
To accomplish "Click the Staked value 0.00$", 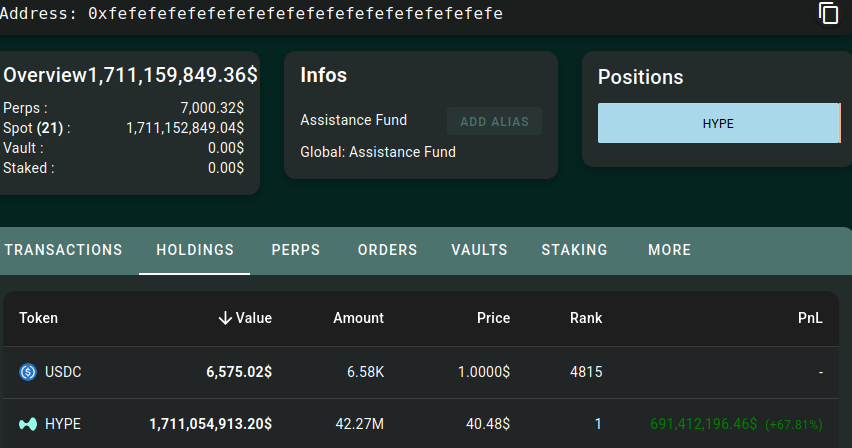I will point(226,169).
